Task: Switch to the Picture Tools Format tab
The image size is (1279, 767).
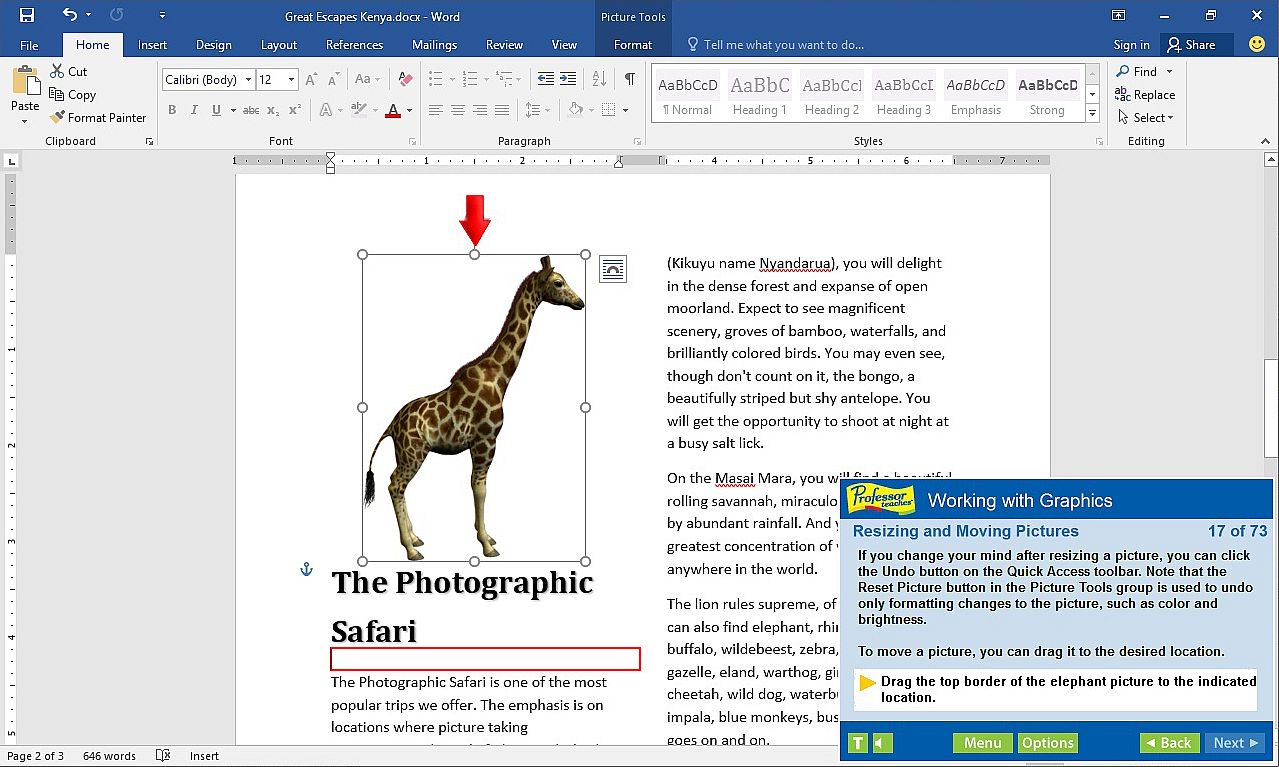Action: [x=633, y=45]
